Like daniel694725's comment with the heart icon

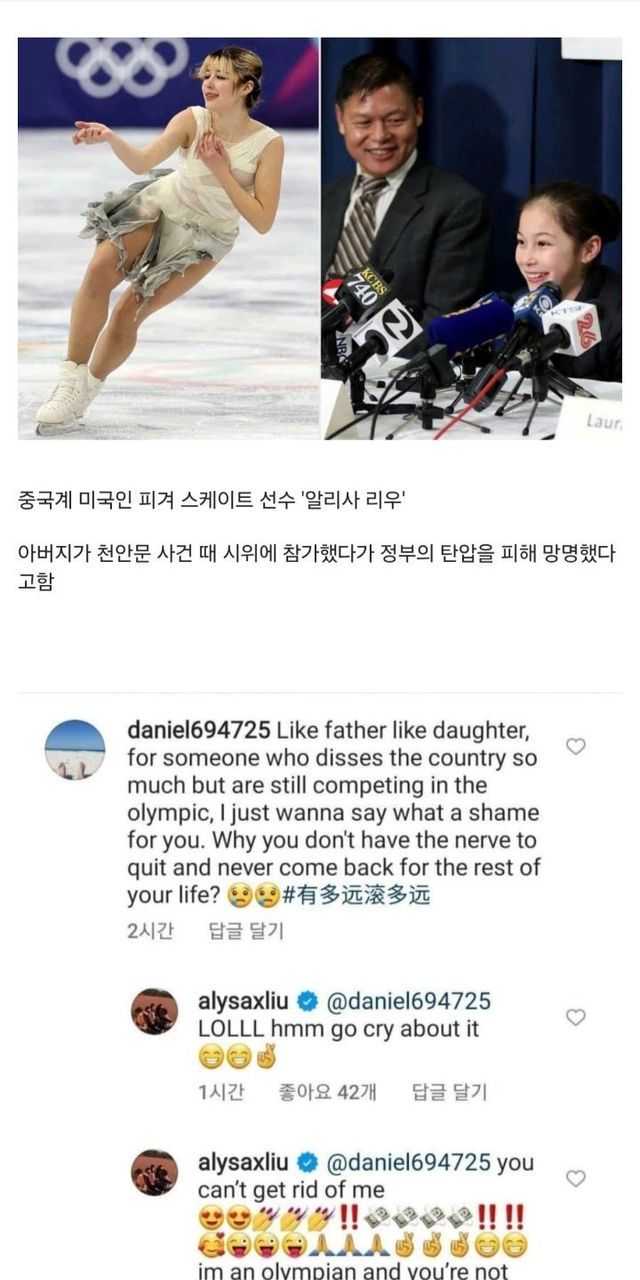[576, 746]
